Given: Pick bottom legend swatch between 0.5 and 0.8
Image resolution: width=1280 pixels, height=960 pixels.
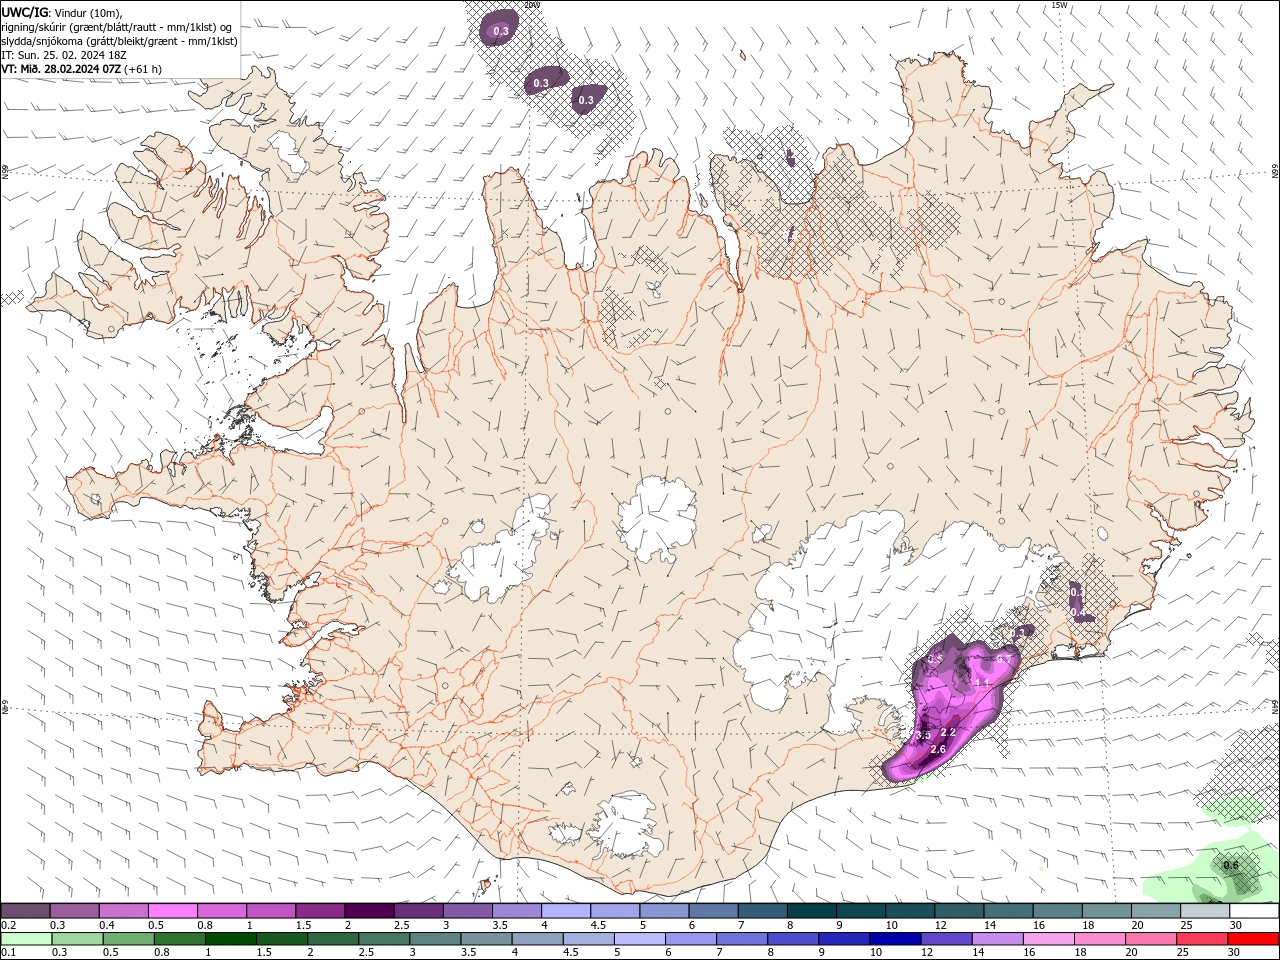Looking at the screenshot, I should (128, 939).
